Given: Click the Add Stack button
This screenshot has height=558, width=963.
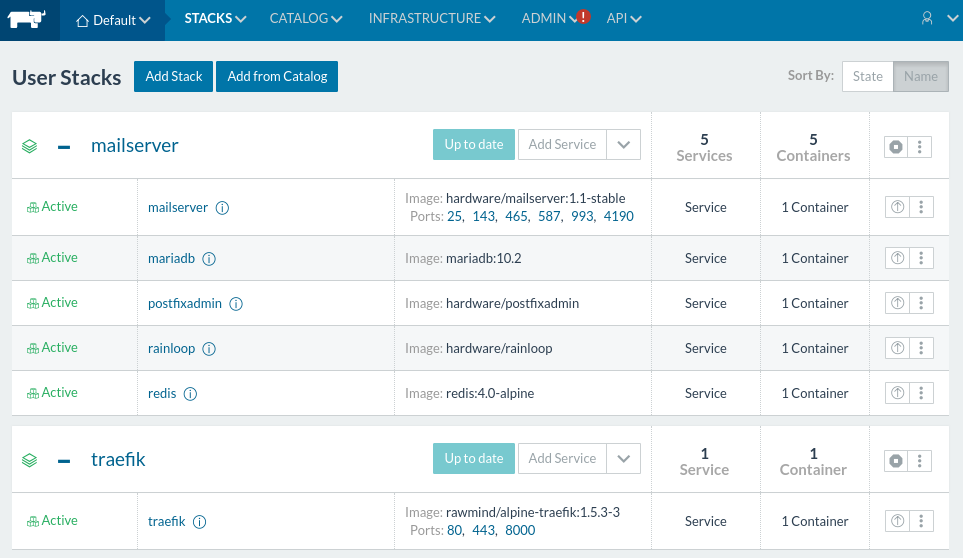Looking at the screenshot, I should [x=174, y=76].
